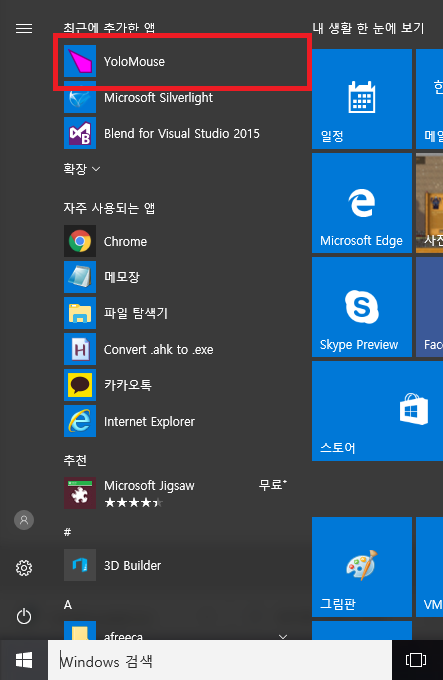Open the Microsoft Edge tile
443x680 pixels.
click(362, 203)
